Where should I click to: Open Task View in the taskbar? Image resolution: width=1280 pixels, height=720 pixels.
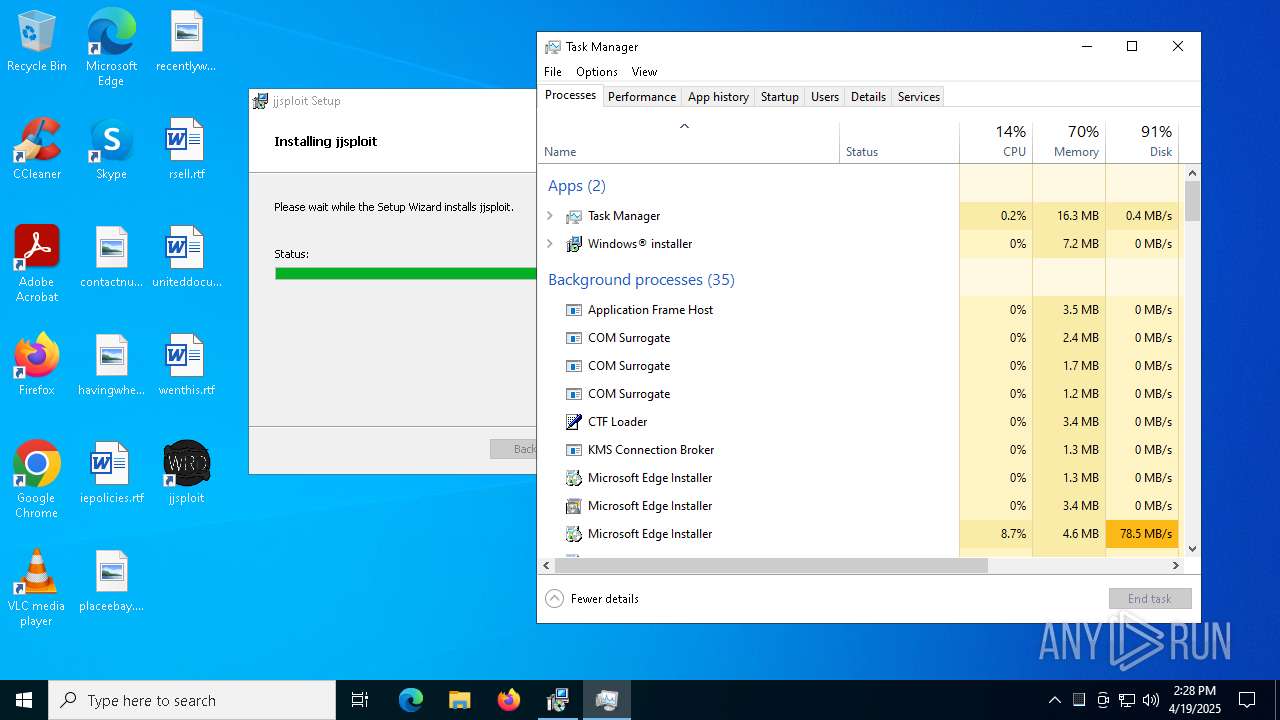tap(360, 700)
